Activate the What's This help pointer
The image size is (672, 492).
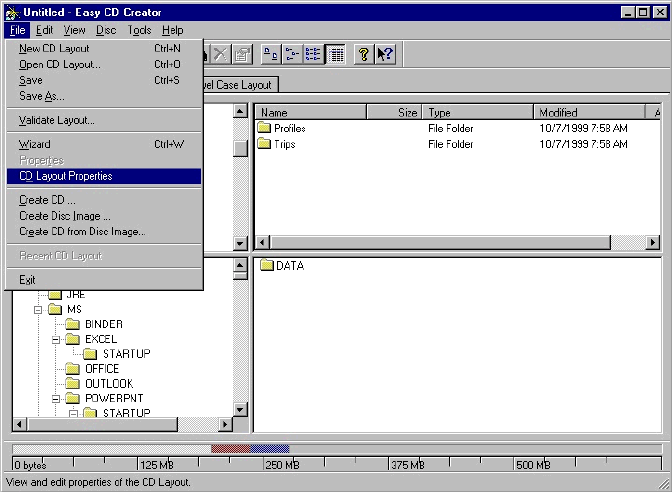click(x=385, y=54)
